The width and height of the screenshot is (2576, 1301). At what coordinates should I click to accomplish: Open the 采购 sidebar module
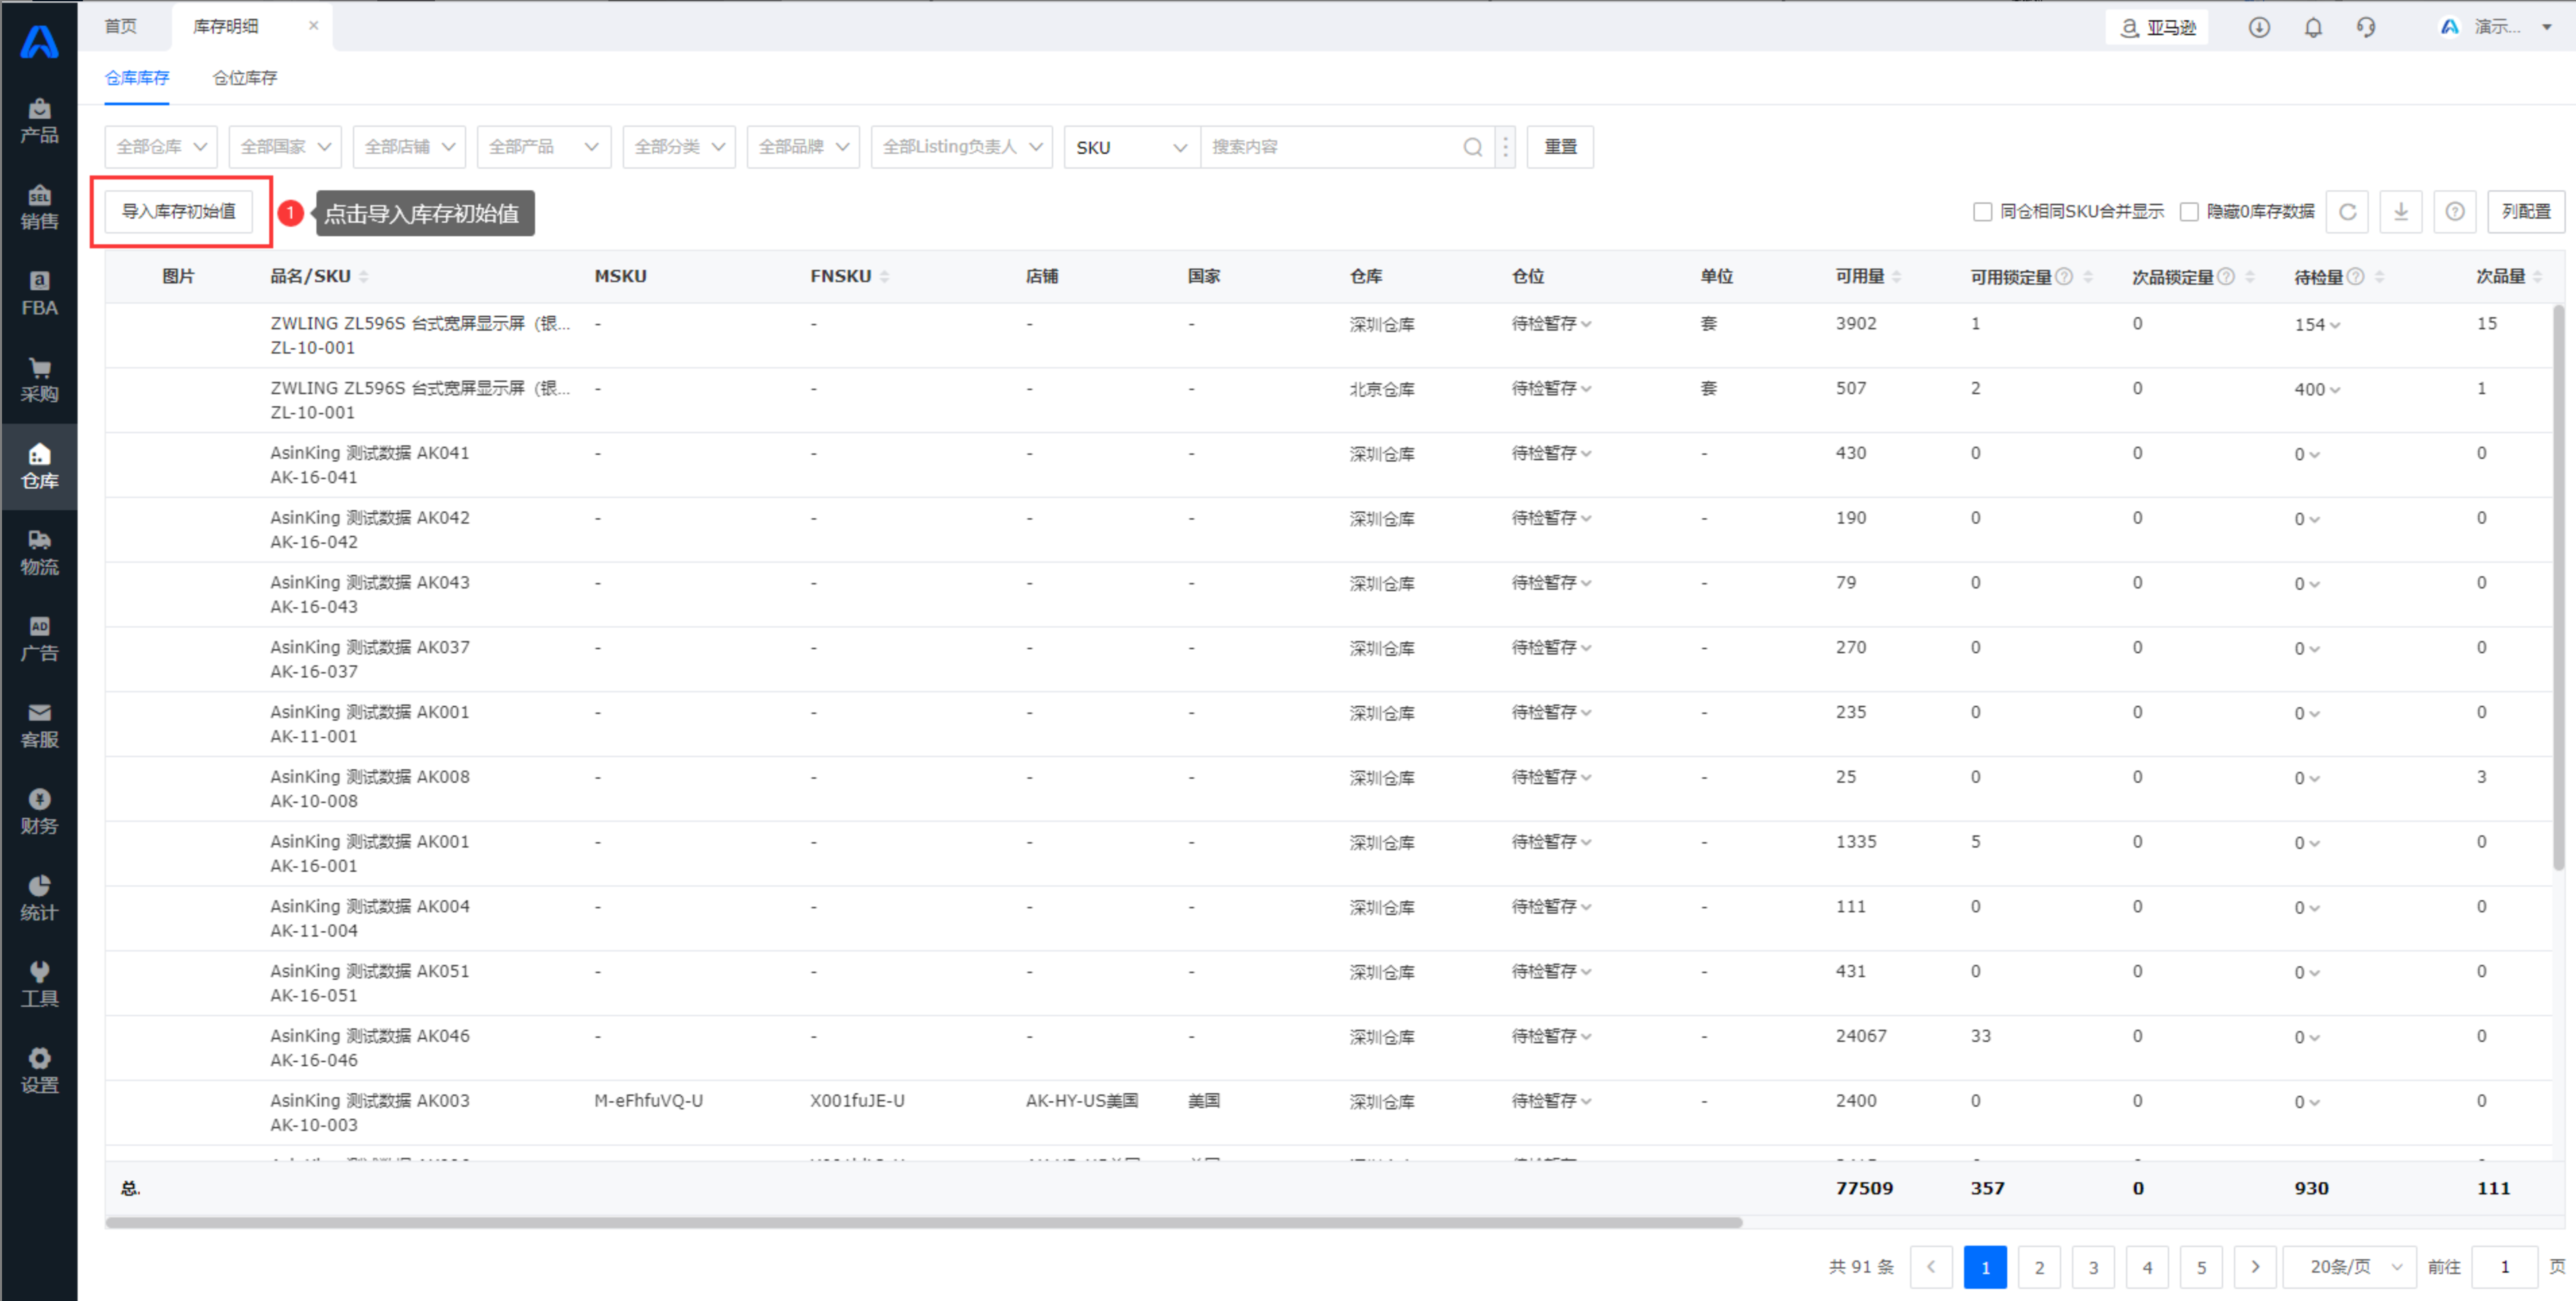pos(39,380)
